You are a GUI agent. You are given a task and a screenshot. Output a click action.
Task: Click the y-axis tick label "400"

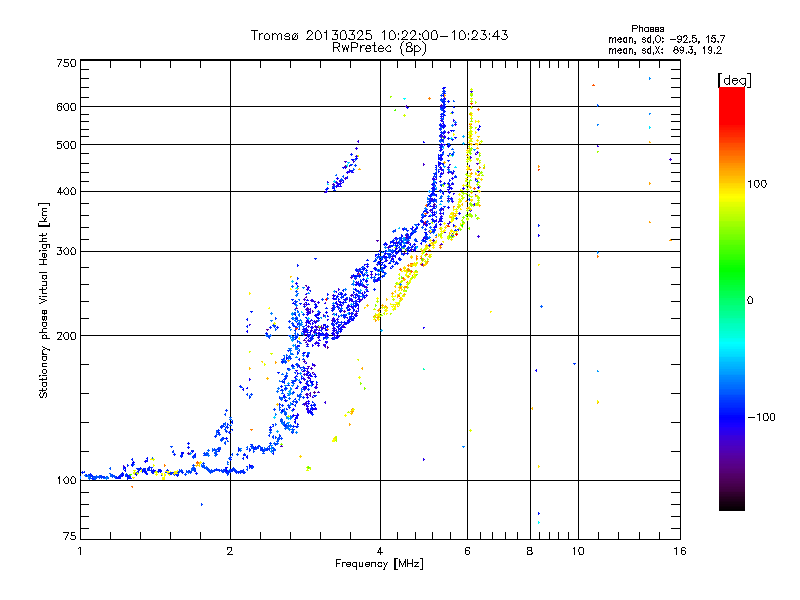(x=66, y=191)
